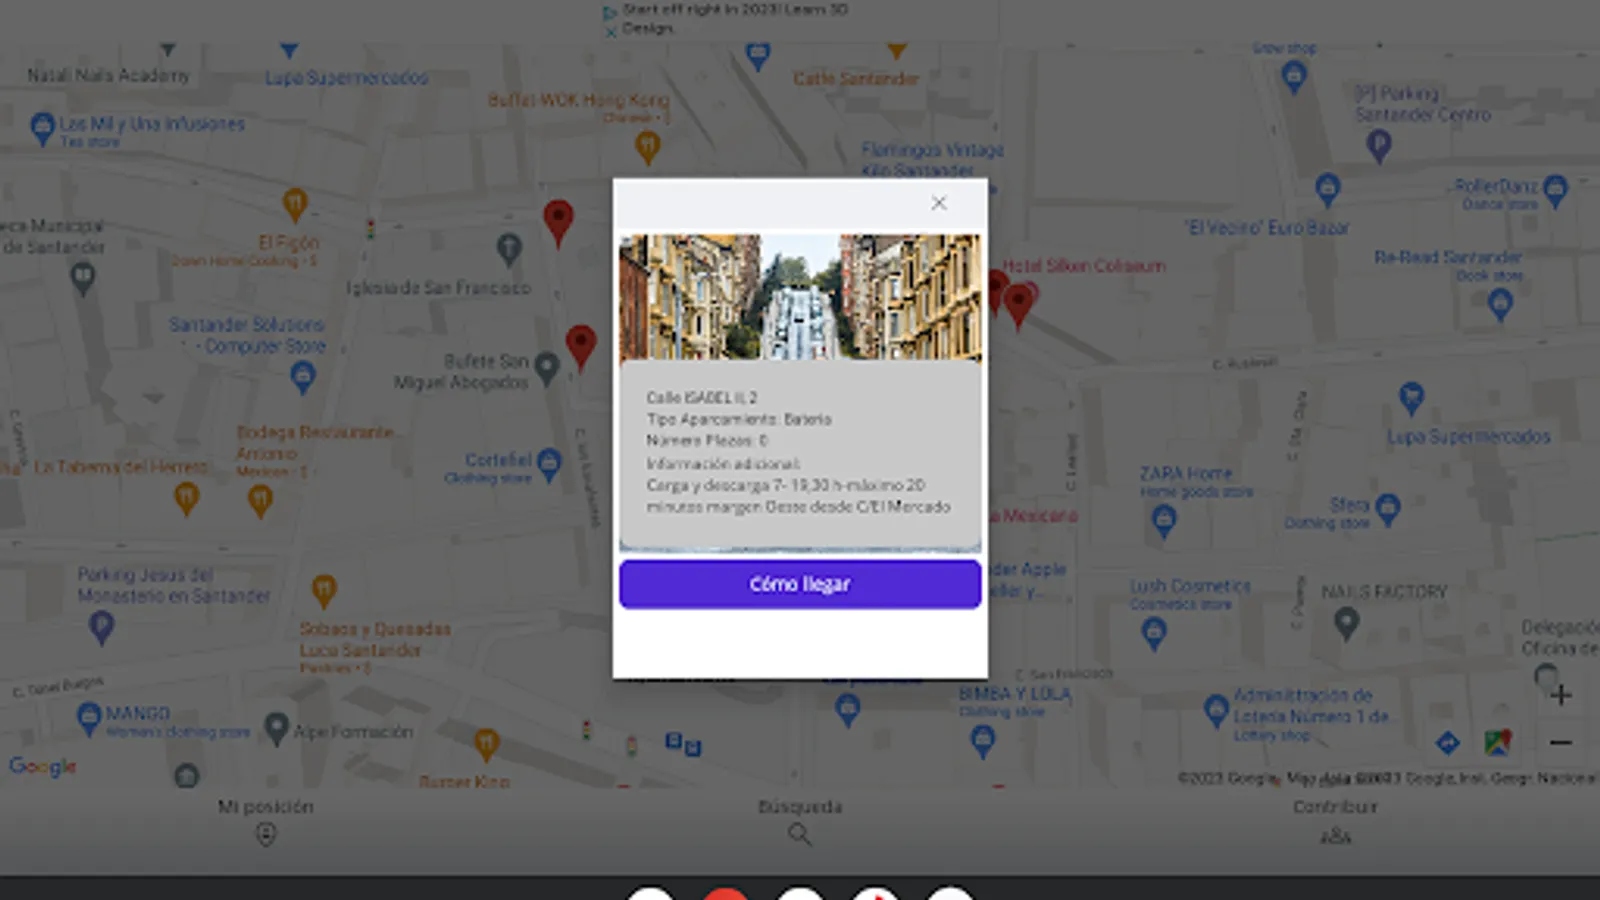Select the El Figón restaurant pin
This screenshot has width=1600, height=900.
[295, 205]
